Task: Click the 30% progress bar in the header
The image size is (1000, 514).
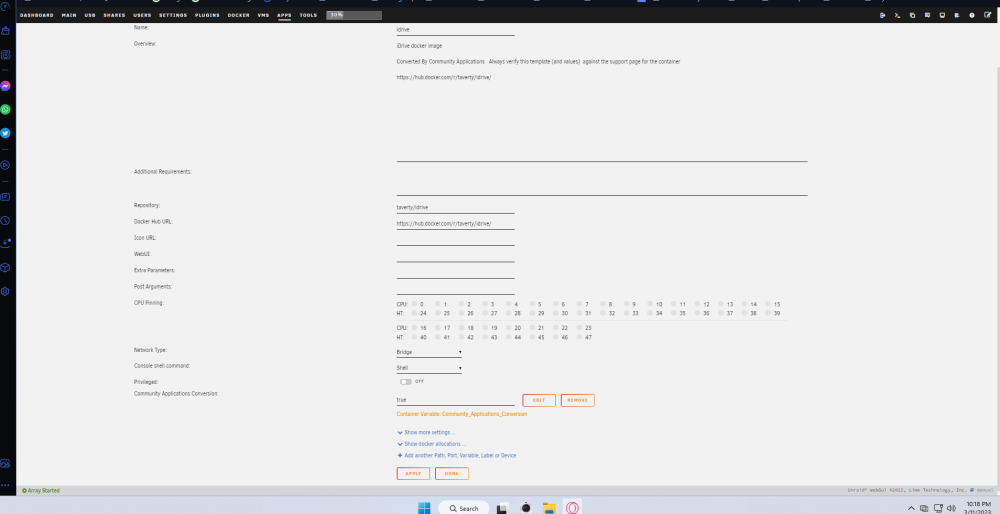Action: click(x=354, y=15)
